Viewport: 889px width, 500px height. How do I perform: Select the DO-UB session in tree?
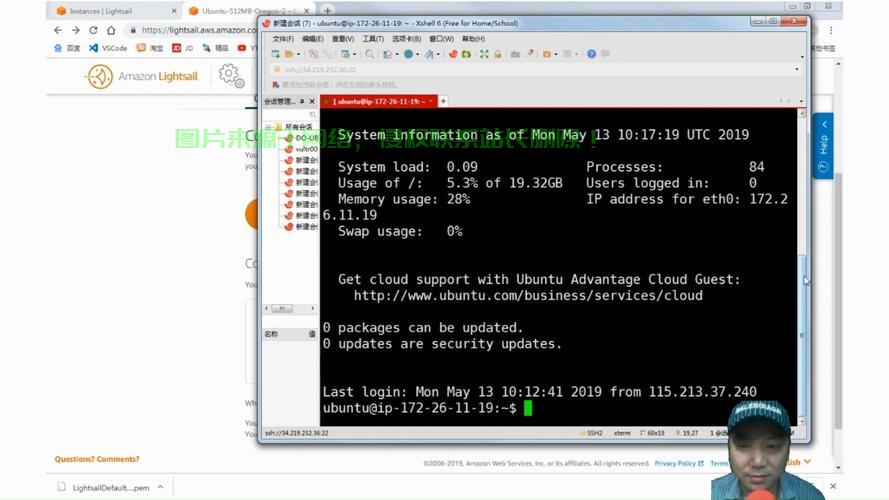click(x=305, y=138)
